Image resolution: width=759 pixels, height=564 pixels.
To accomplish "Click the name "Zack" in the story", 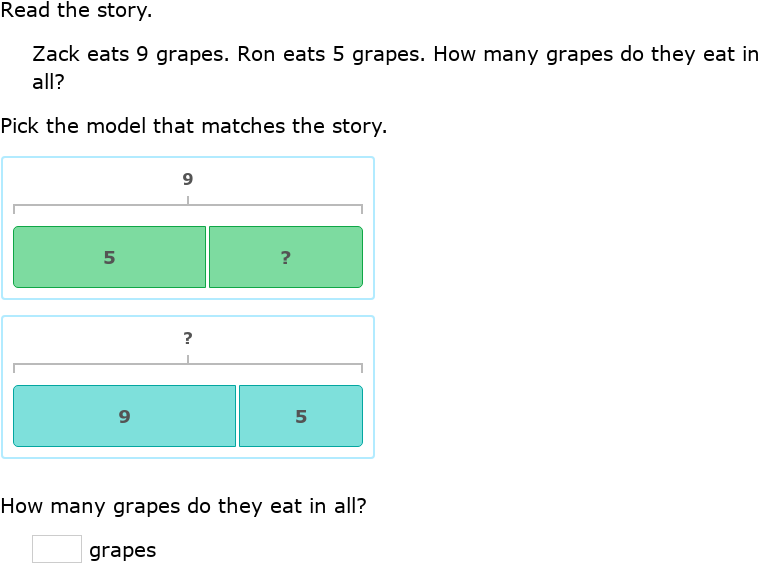I will coord(54,54).
